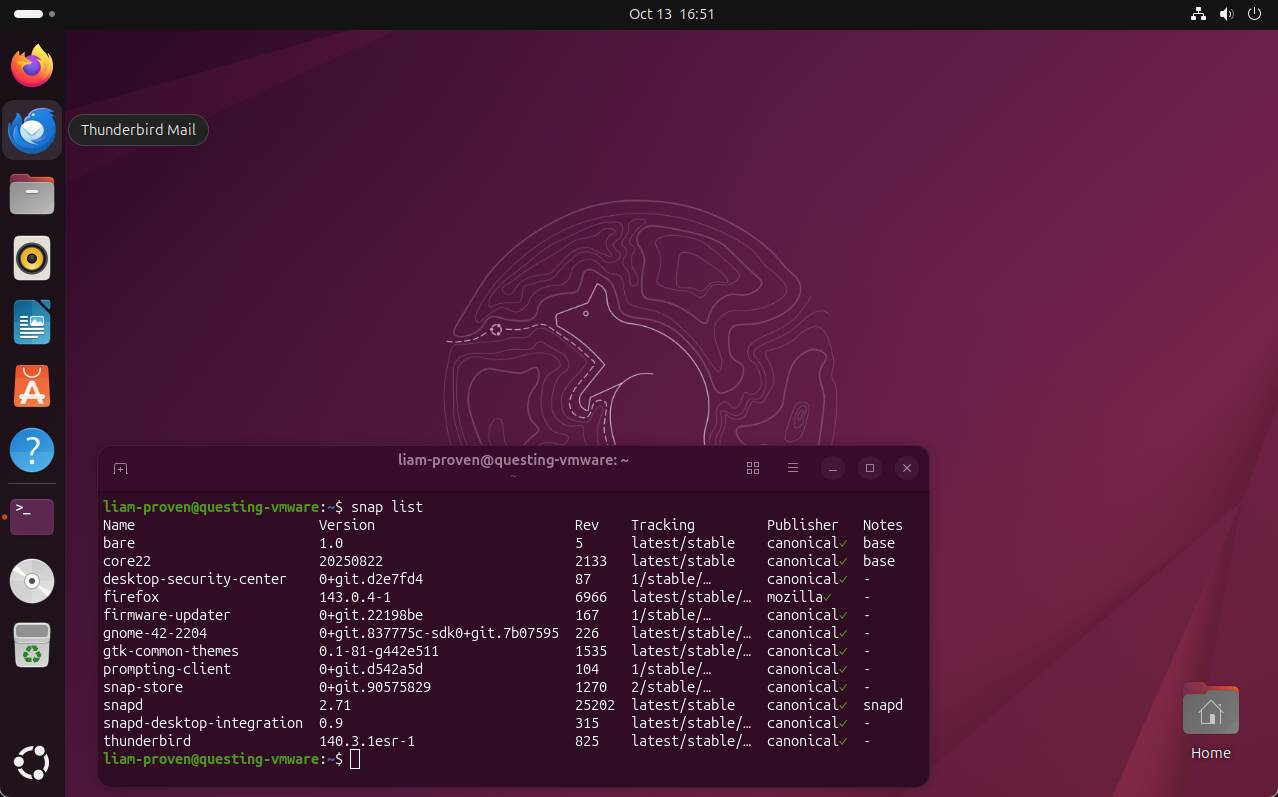The width and height of the screenshot is (1278, 797).
Task: Open the terminal hamburger menu
Action: click(792, 468)
